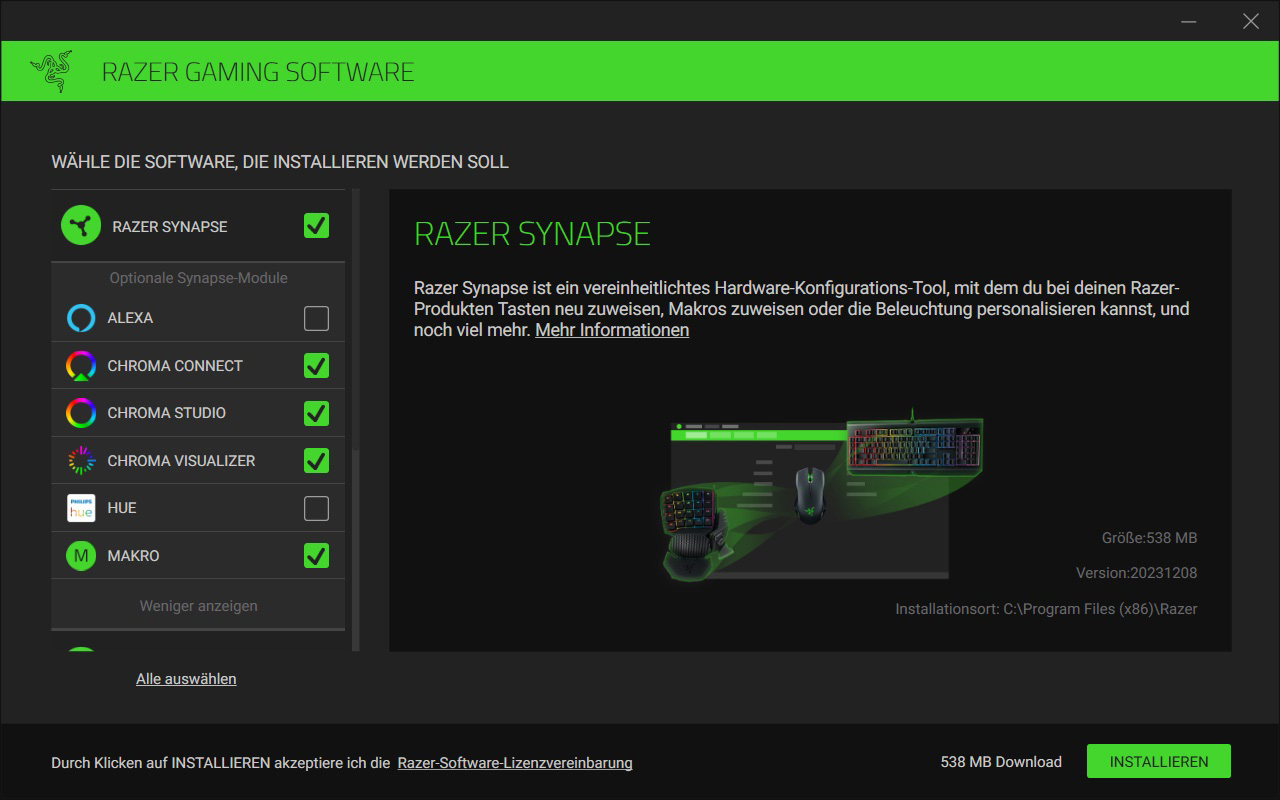Click the Razer snake logo
The width and height of the screenshot is (1280, 800).
click(x=51, y=72)
